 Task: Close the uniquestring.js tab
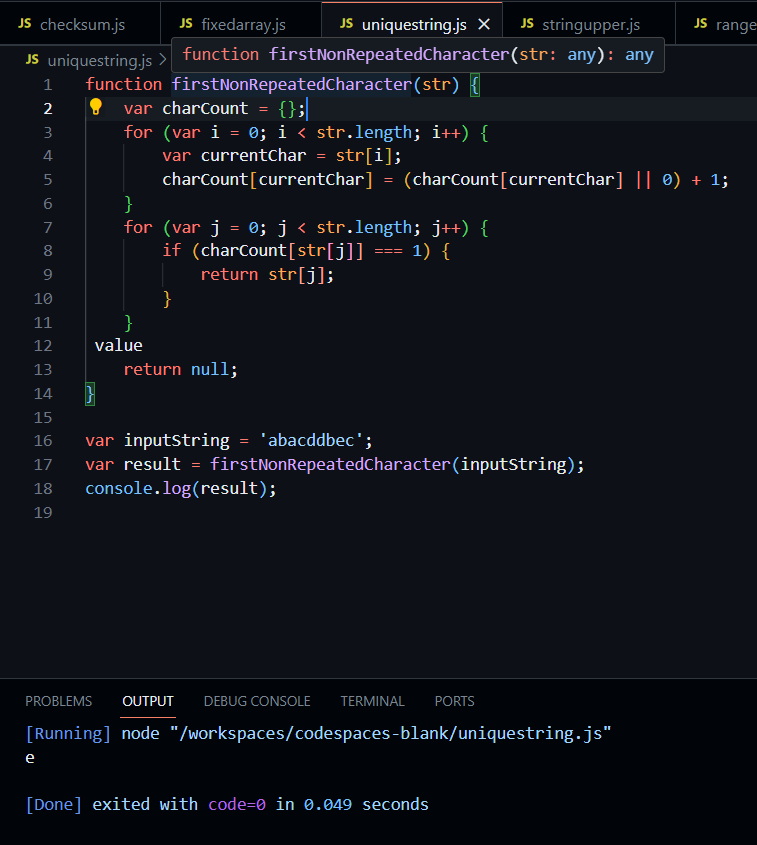click(484, 24)
